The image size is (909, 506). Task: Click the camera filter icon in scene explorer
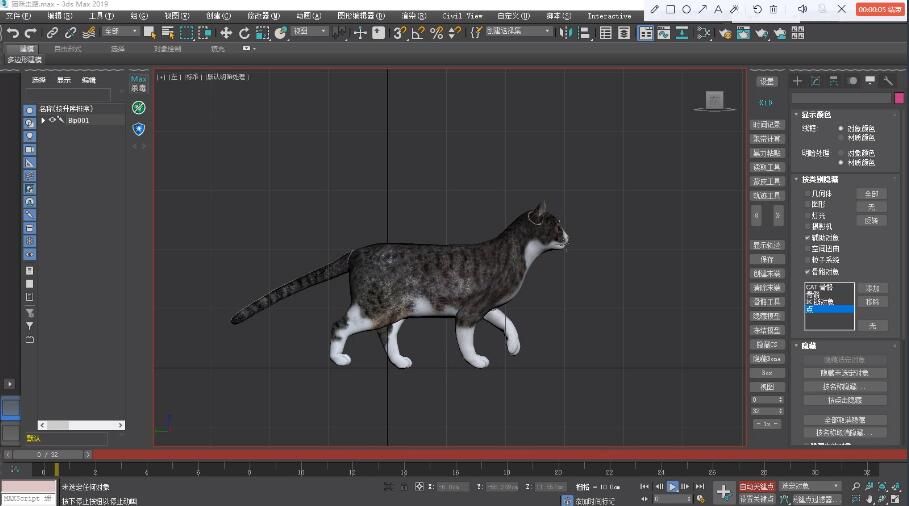tap(30, 150)
